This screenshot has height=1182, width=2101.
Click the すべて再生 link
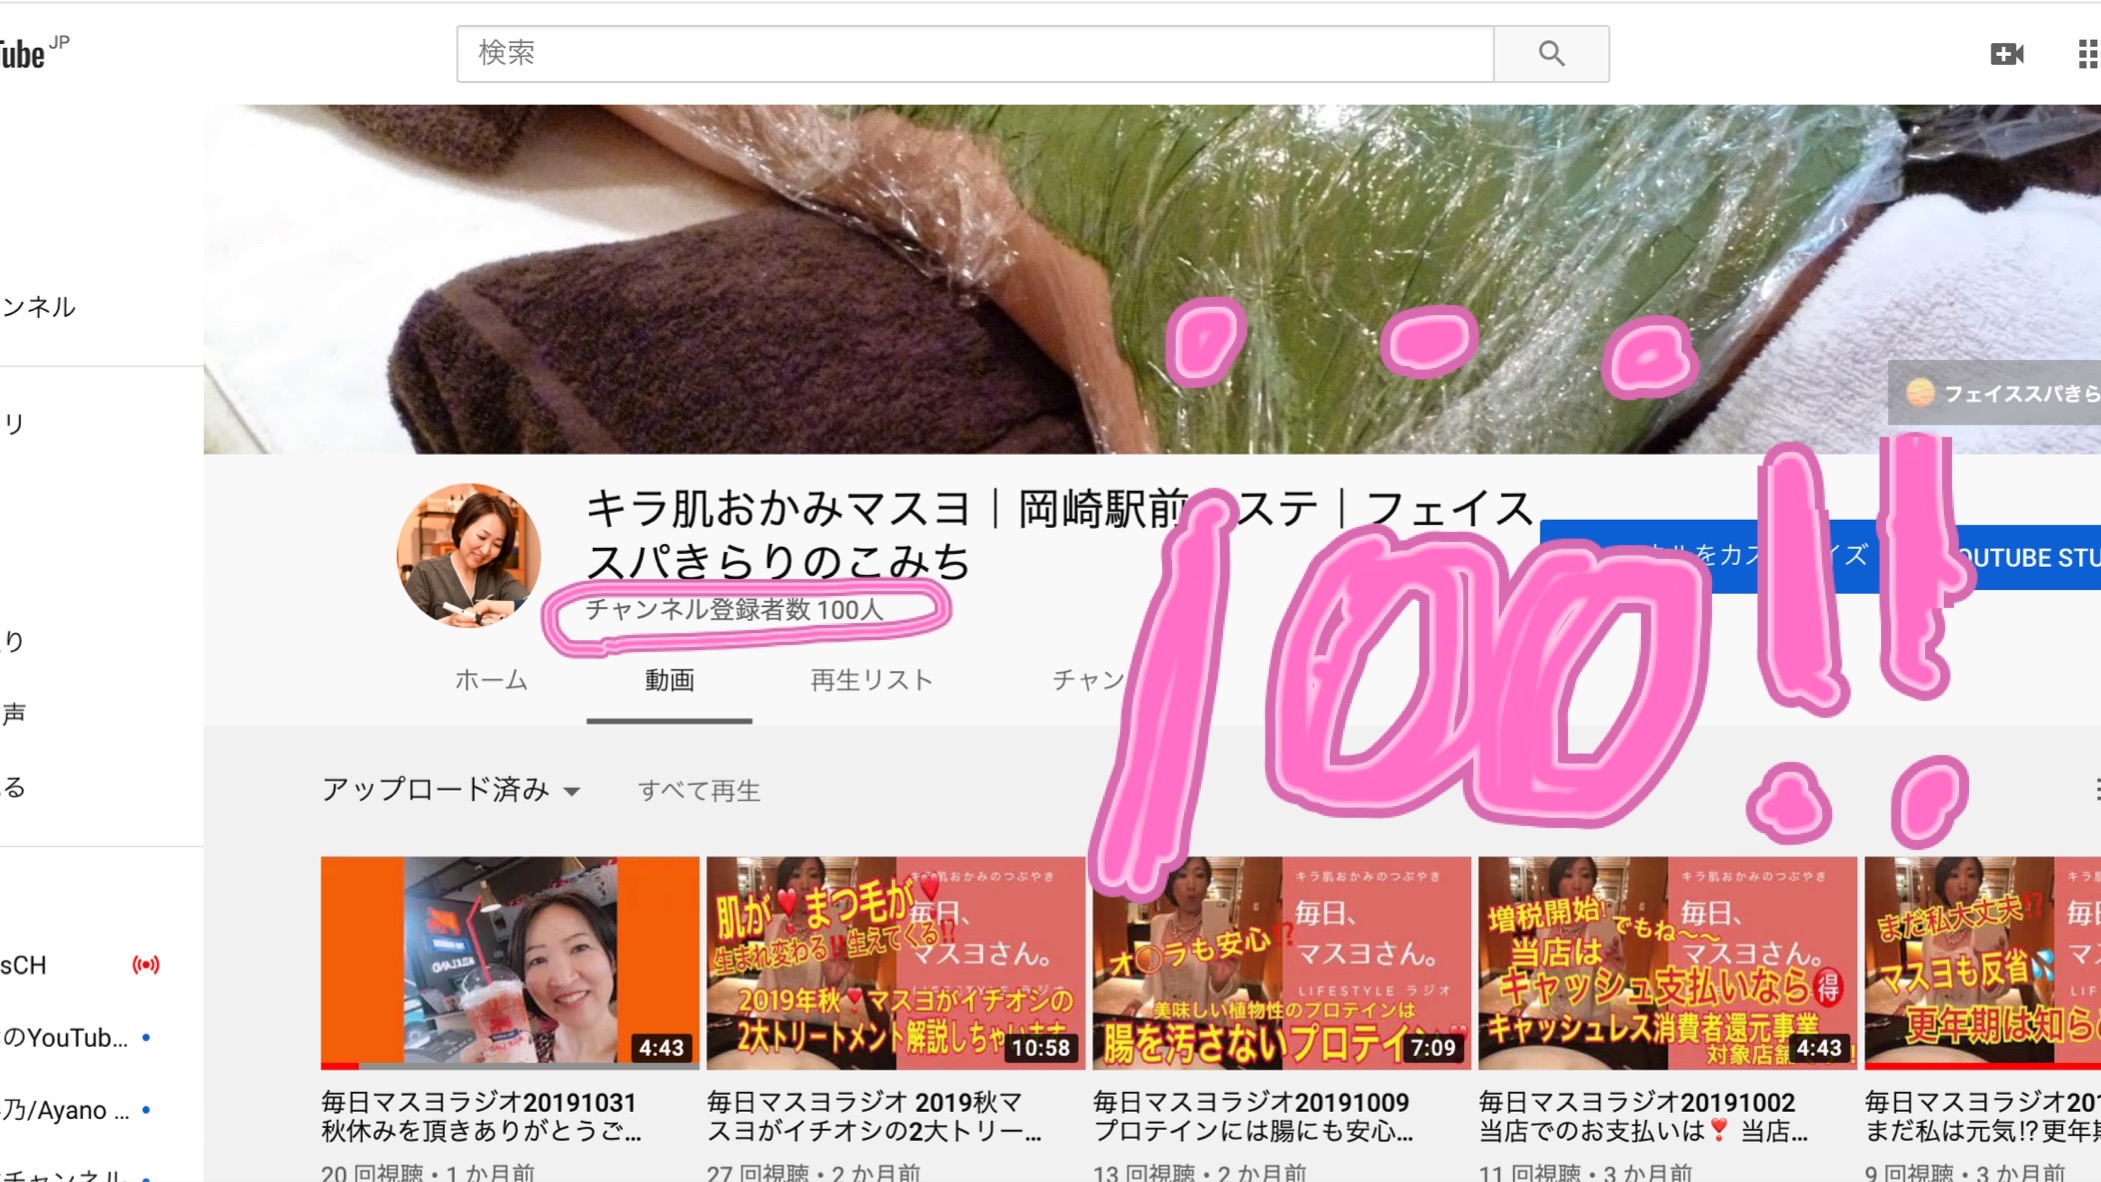699,791
